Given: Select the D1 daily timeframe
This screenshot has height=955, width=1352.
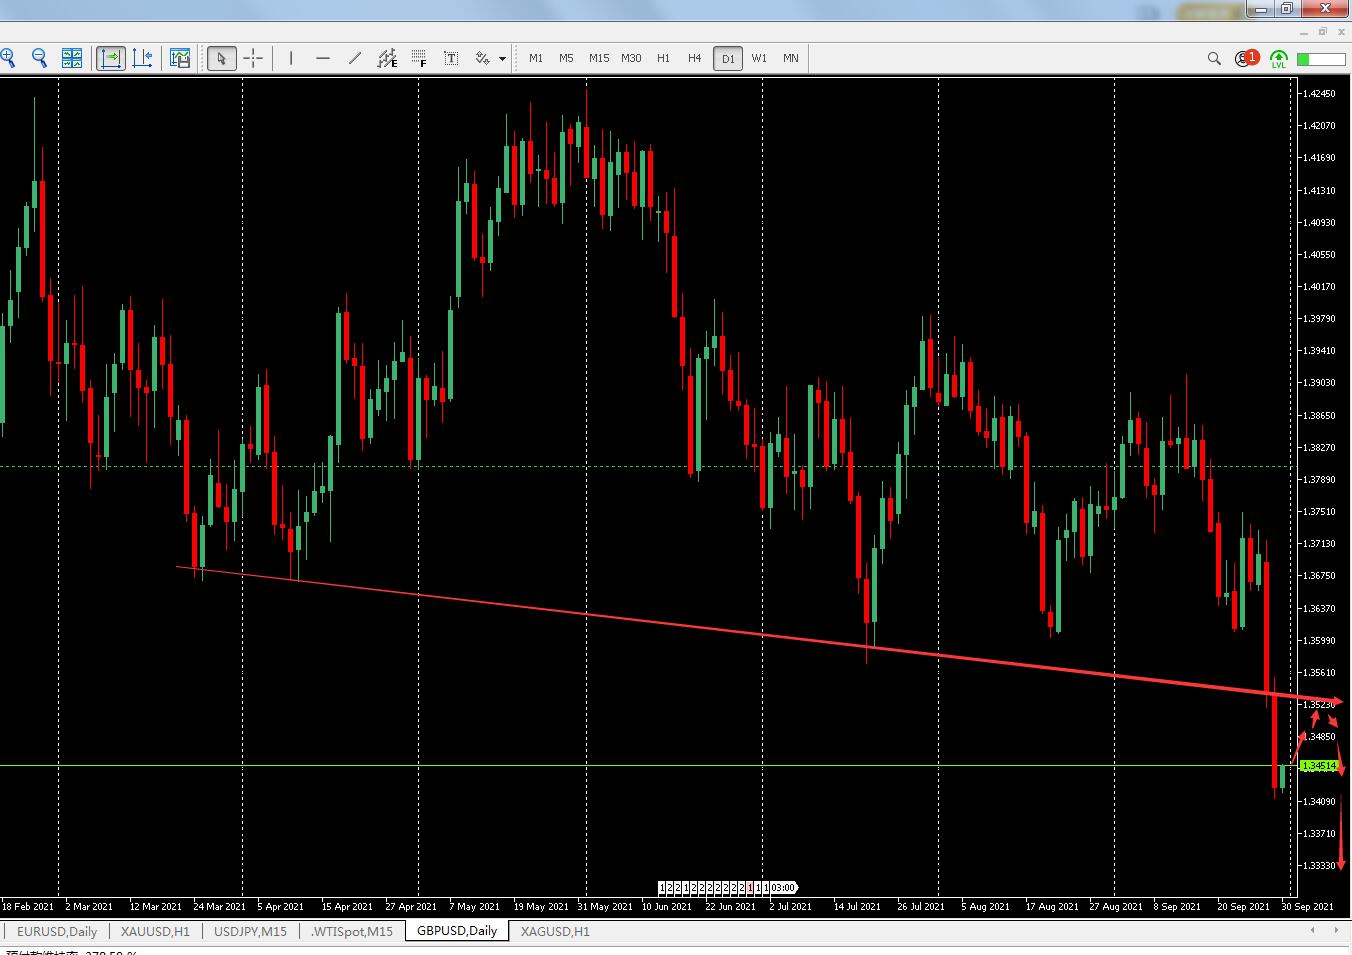Looking at the screenshot, I should pyautogui.click(x=728, y=59).
